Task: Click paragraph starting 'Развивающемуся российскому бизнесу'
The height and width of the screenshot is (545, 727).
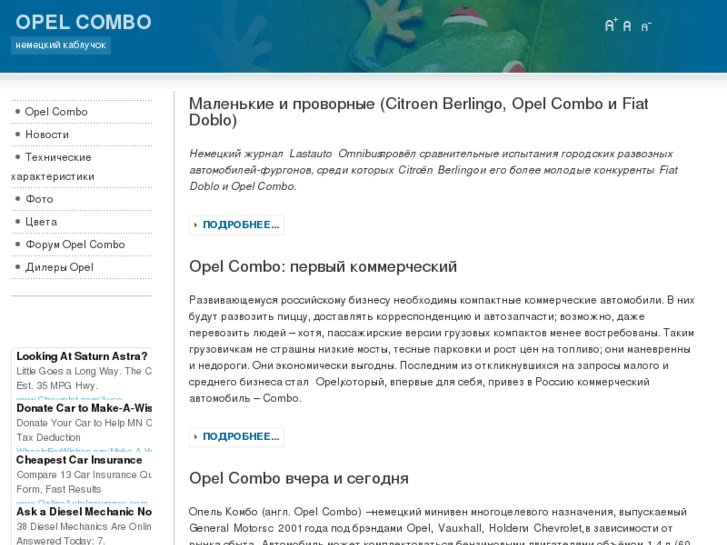Action: pyautogui.click(x=442, y=349)
